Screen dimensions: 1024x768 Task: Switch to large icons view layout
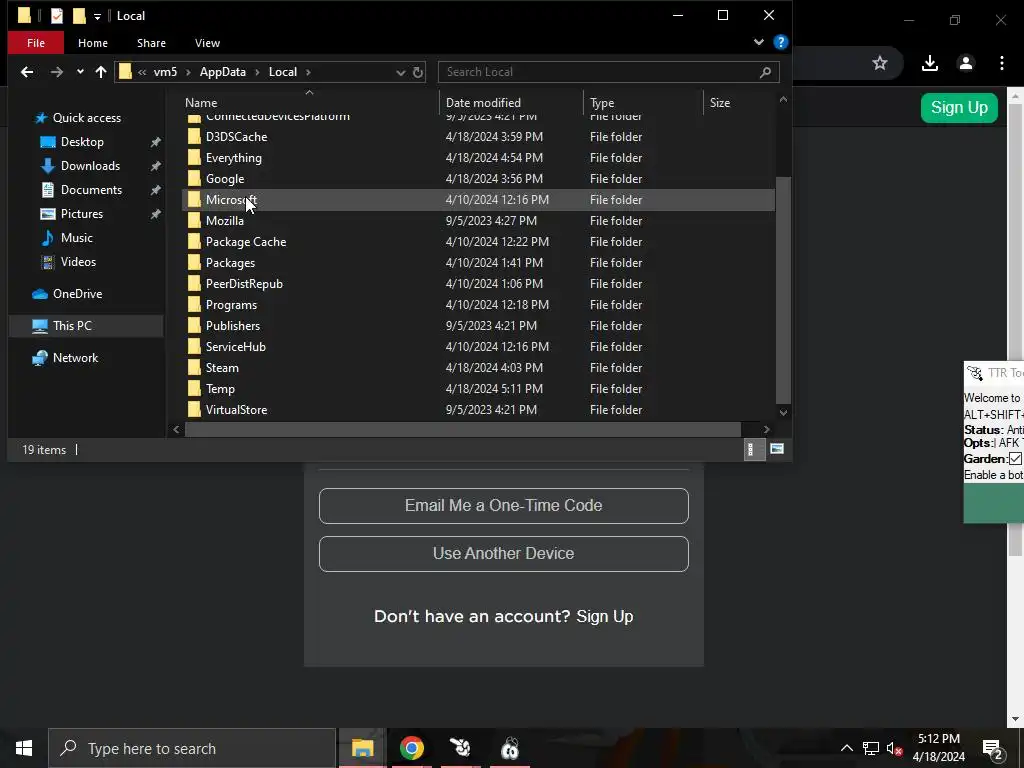point(776,449)
